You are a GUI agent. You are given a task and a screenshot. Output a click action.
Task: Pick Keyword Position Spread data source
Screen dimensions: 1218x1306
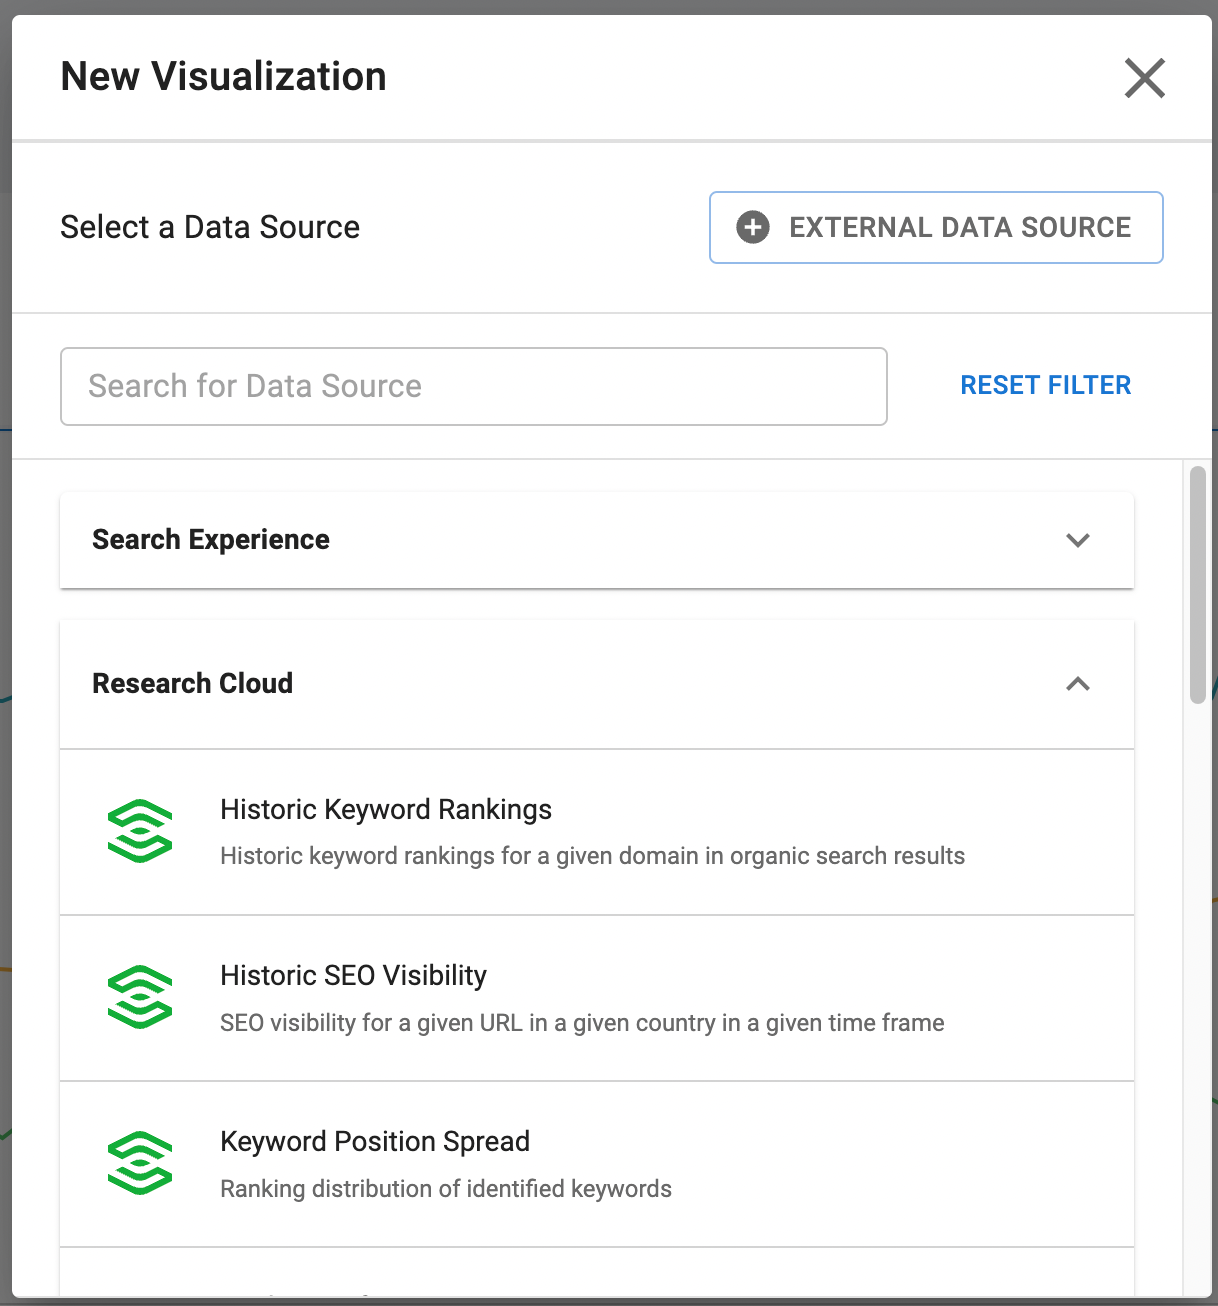coord(597,1164)
